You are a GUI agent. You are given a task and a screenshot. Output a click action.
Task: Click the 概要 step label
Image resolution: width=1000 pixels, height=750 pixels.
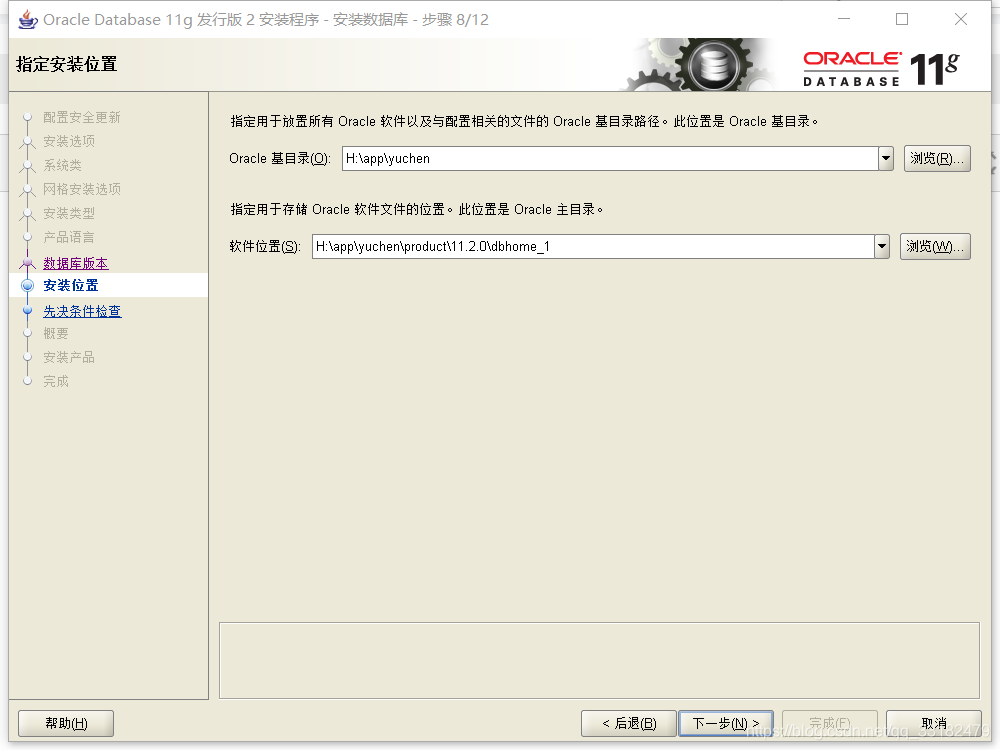56,334
